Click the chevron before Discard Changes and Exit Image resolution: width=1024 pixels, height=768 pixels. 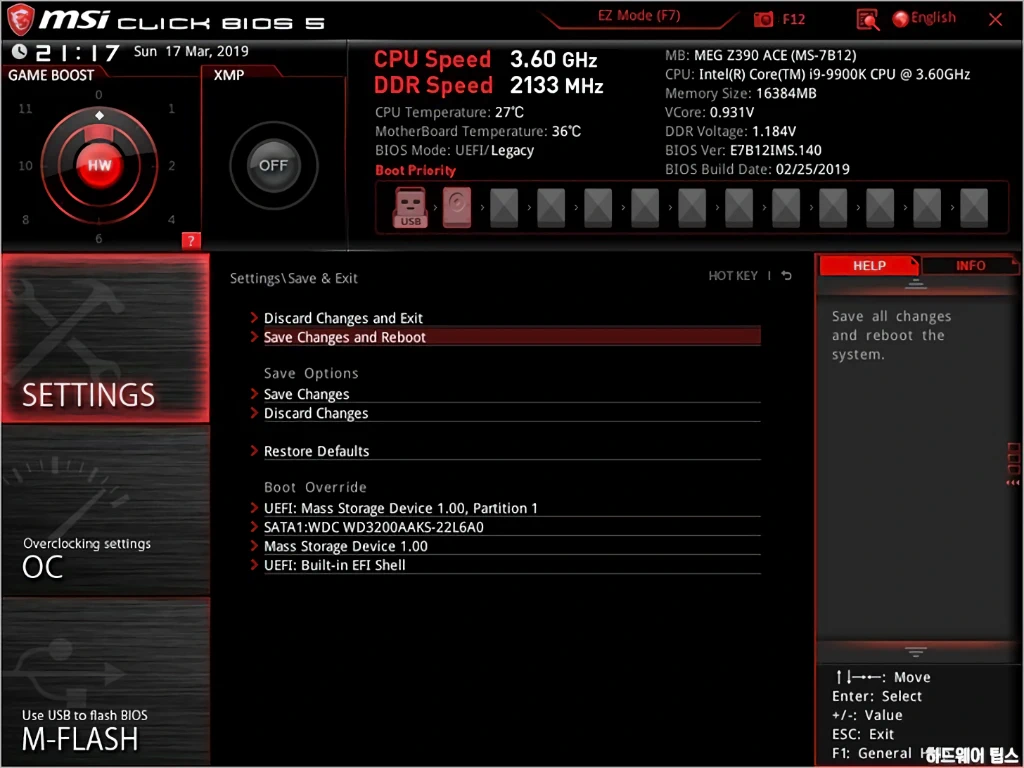(254, 317)
